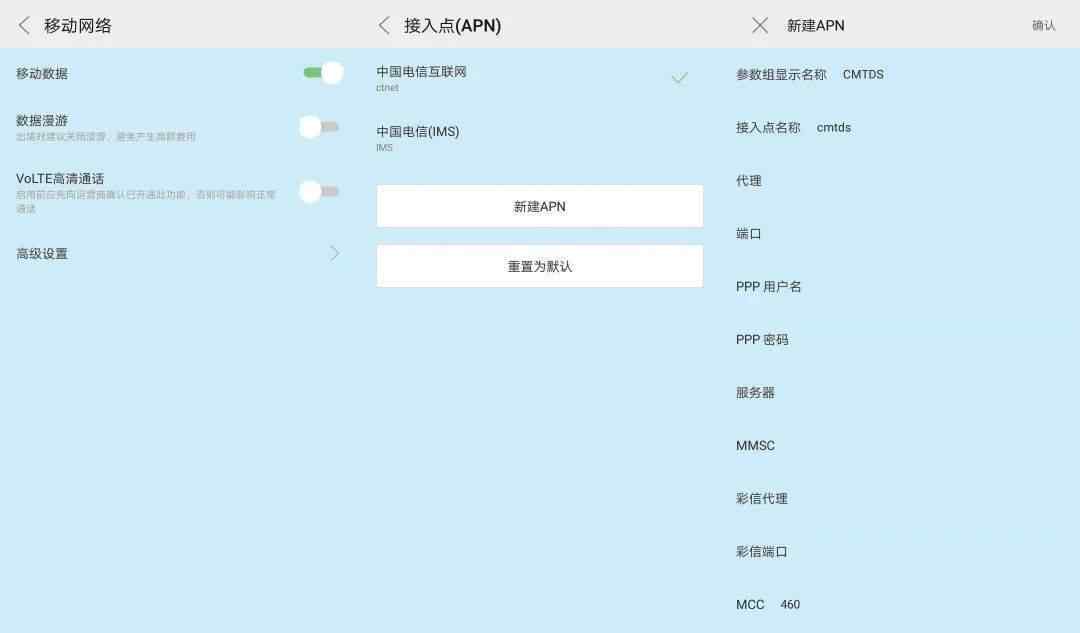Edit MCC value 460
The image size is (1080, 633).
pyautogui.click(x=789, y=605)
